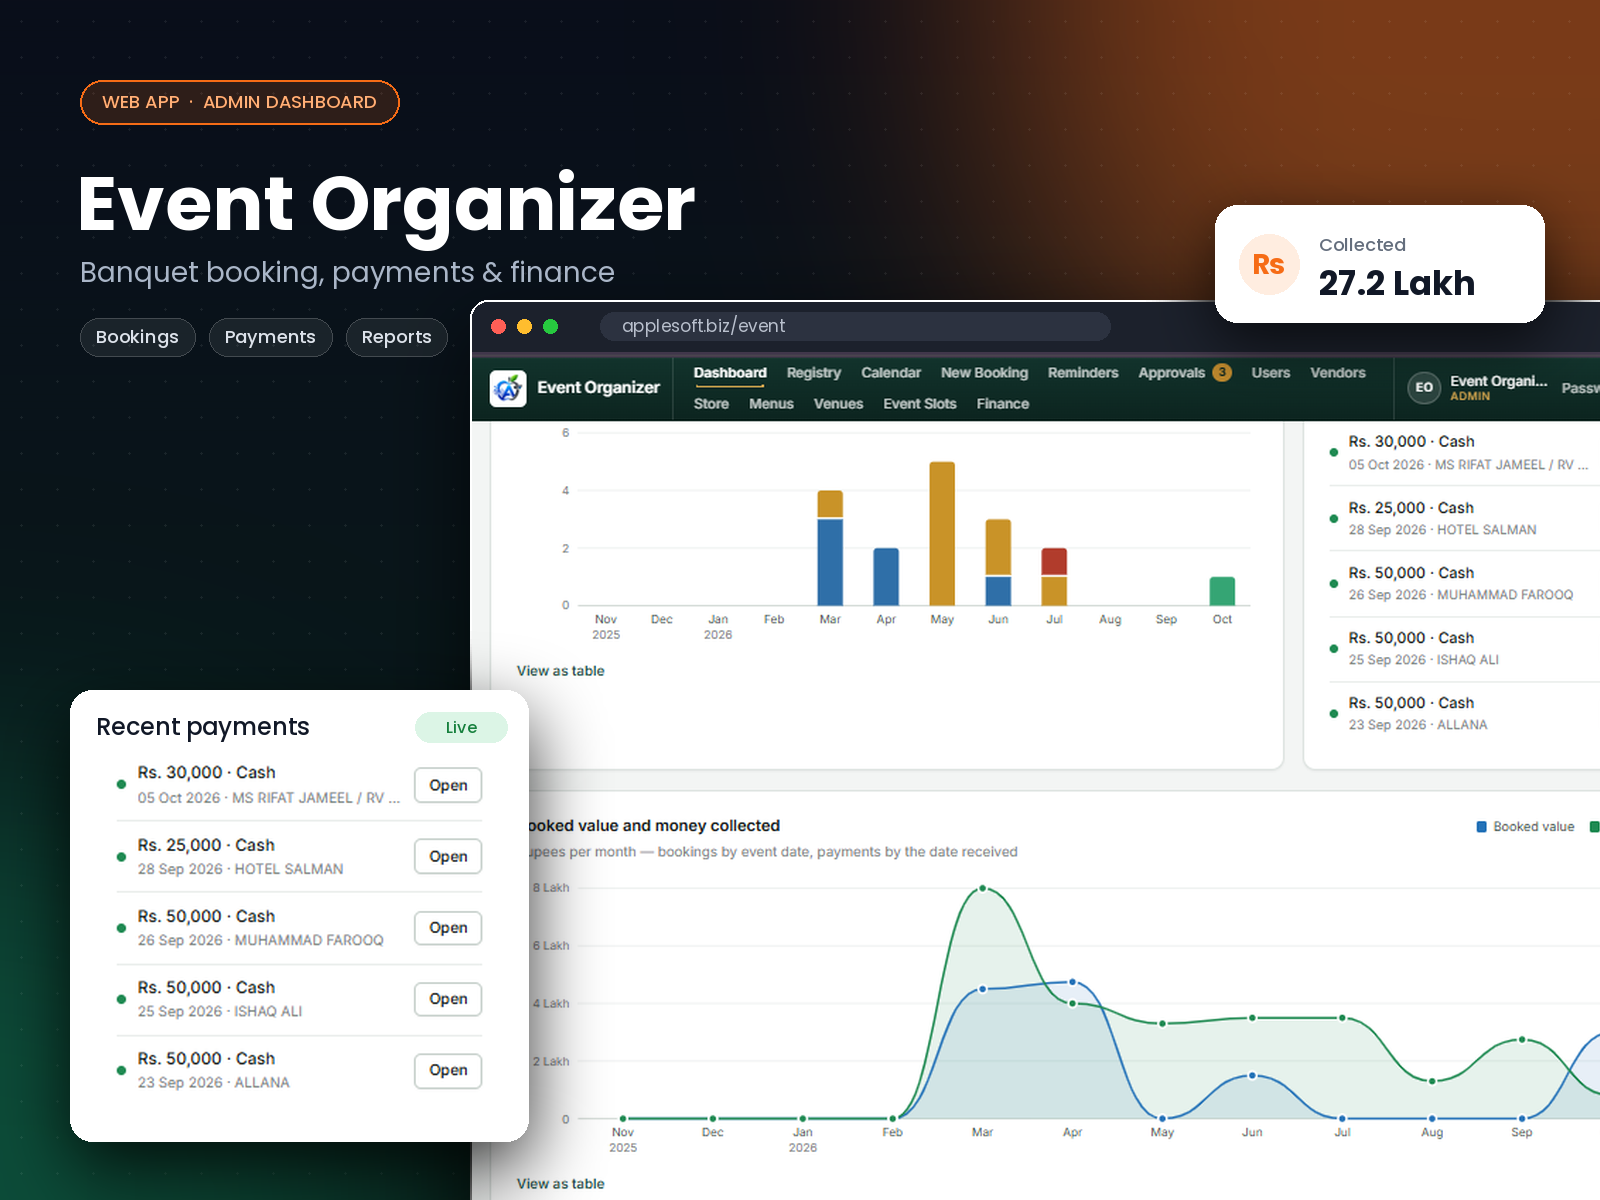Screen dimensions: 1600x1200
Task: Open the Approvals tab
Action: [x=1171, y=373]
